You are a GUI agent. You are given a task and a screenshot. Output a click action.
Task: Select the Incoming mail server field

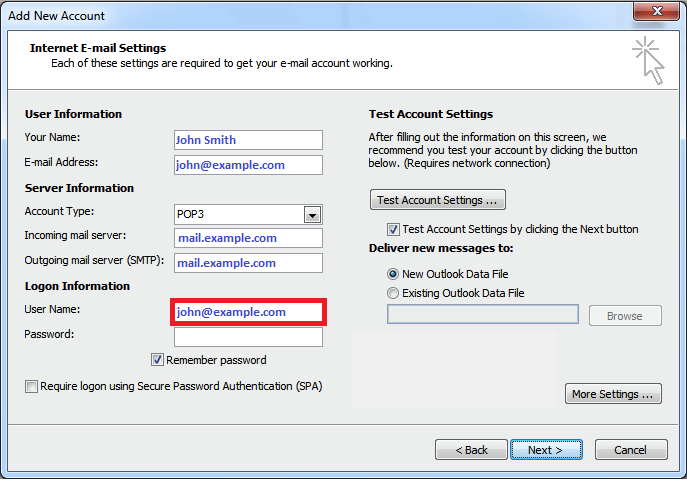coord(248,238)
